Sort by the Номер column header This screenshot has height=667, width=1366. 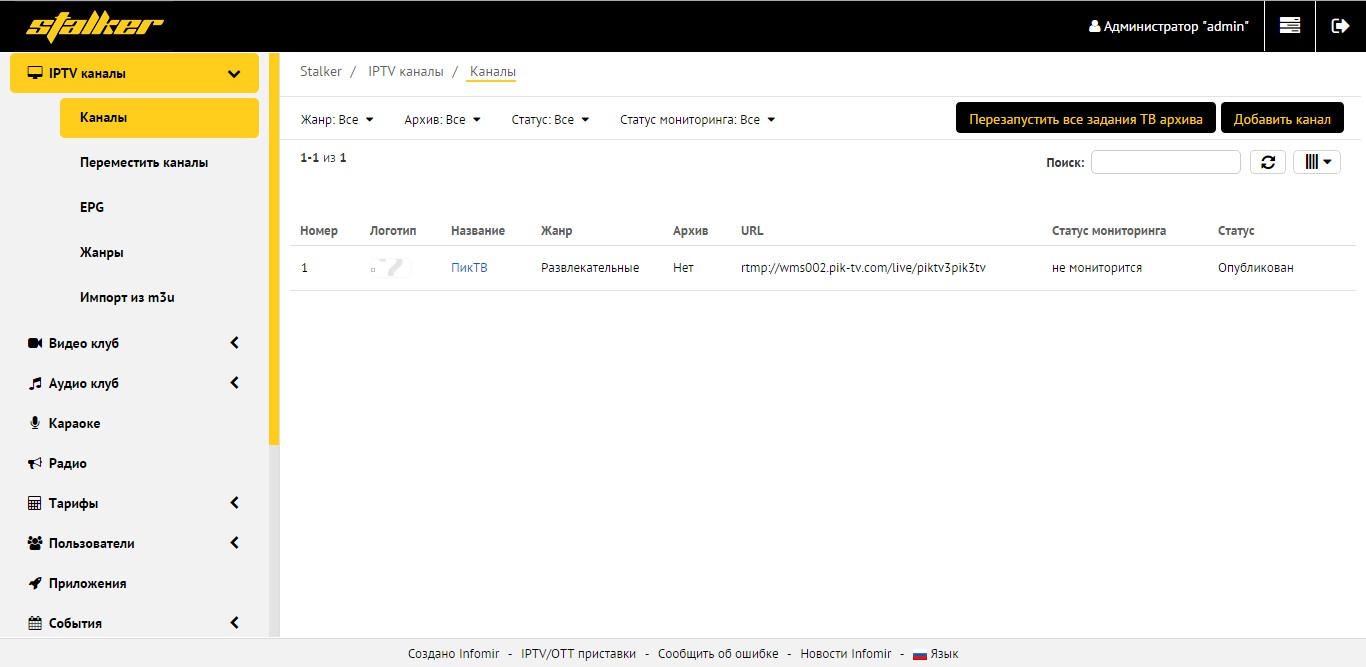pos(319,231)
